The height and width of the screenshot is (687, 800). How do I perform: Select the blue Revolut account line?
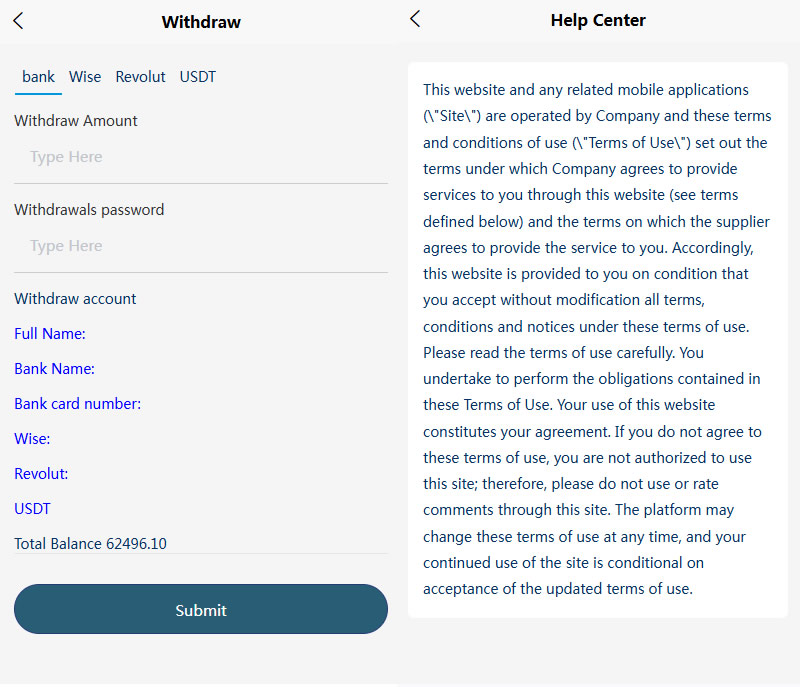coord(41,474)
